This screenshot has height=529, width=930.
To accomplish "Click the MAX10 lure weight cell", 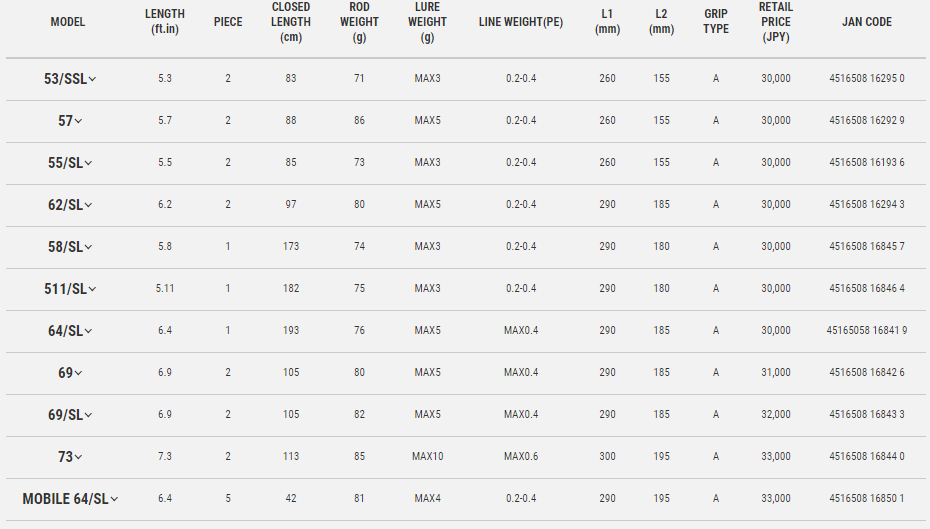I will click(x=427, y=456).
